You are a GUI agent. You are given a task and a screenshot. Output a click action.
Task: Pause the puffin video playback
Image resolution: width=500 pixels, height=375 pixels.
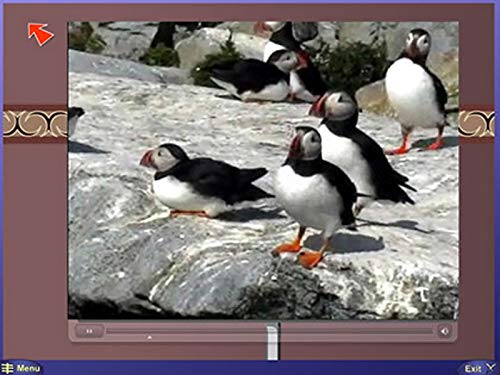coord(89,331)
